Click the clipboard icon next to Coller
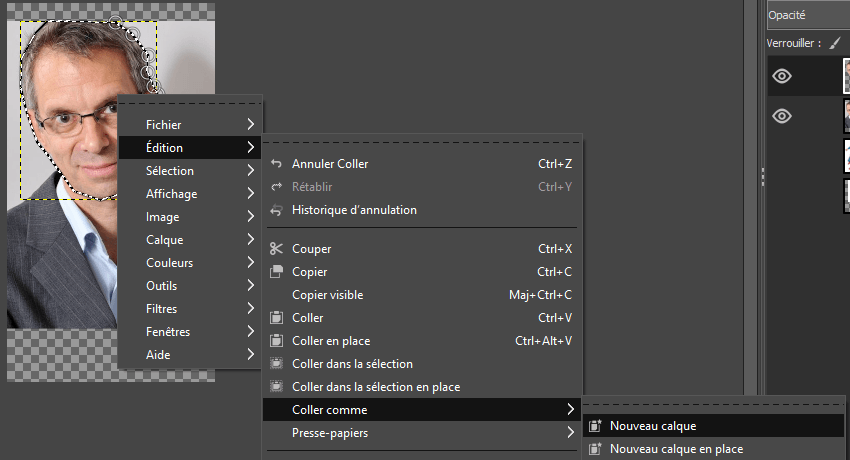The height and width of the screenshot is (460, 850). (276, 318)
